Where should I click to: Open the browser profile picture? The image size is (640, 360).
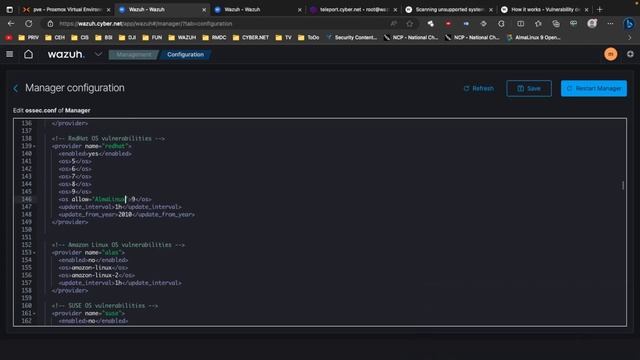(x=592, y=24)
